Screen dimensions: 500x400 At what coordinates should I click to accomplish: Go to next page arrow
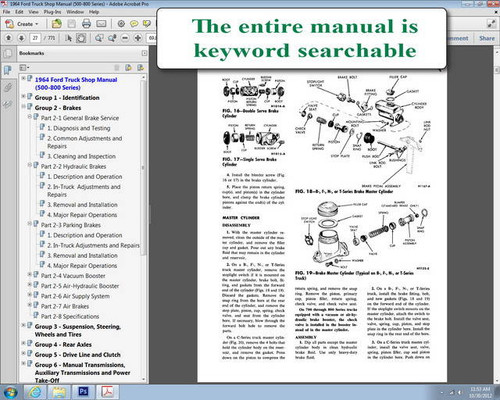21,38
